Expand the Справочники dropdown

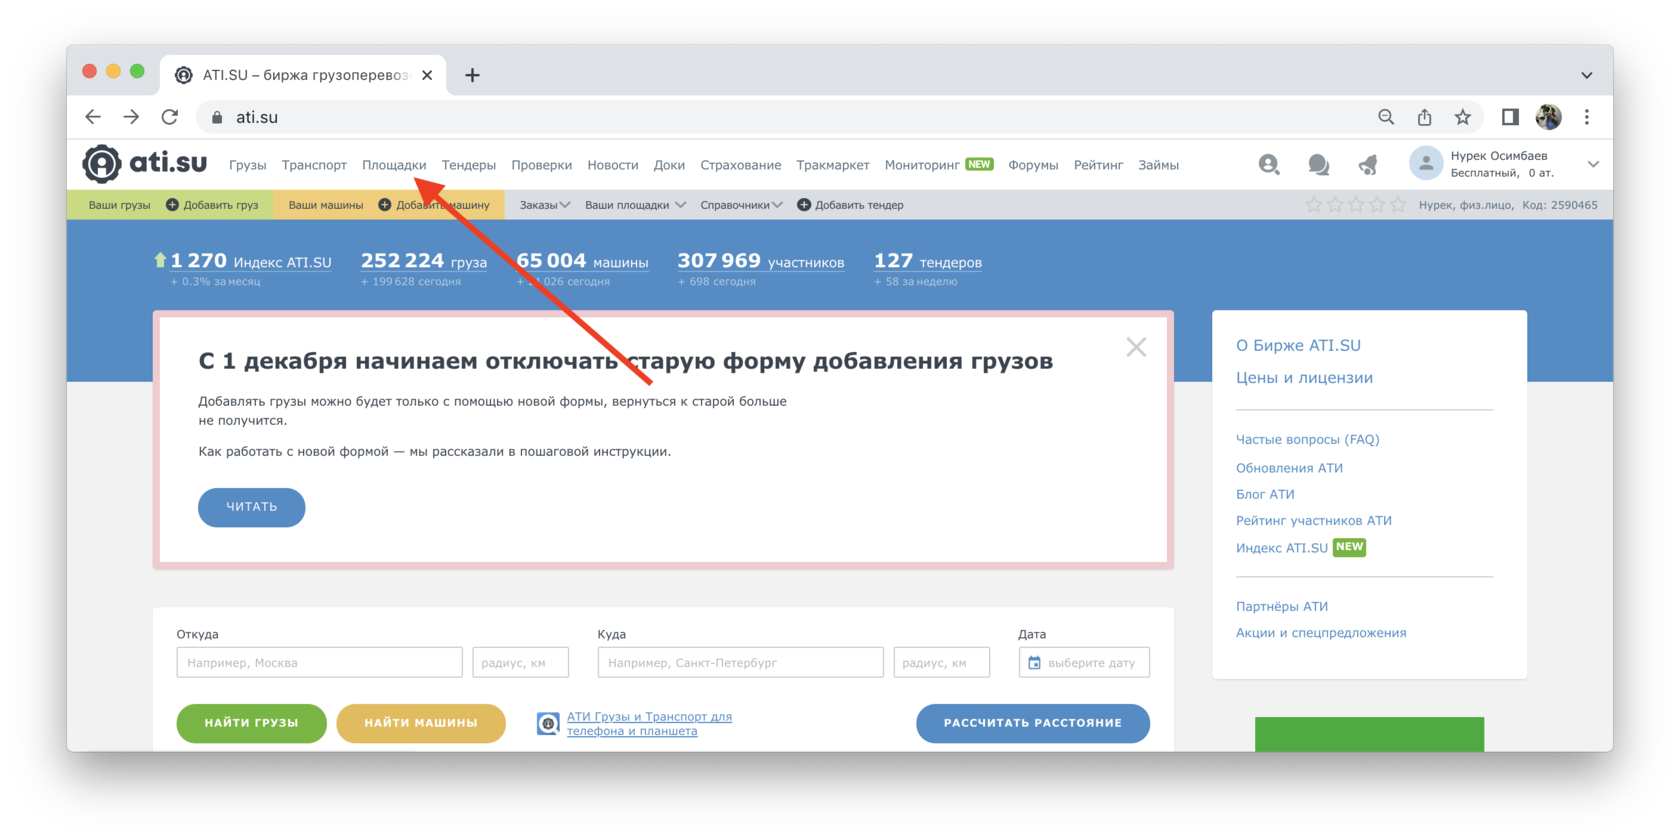click(x=741, y=205)
